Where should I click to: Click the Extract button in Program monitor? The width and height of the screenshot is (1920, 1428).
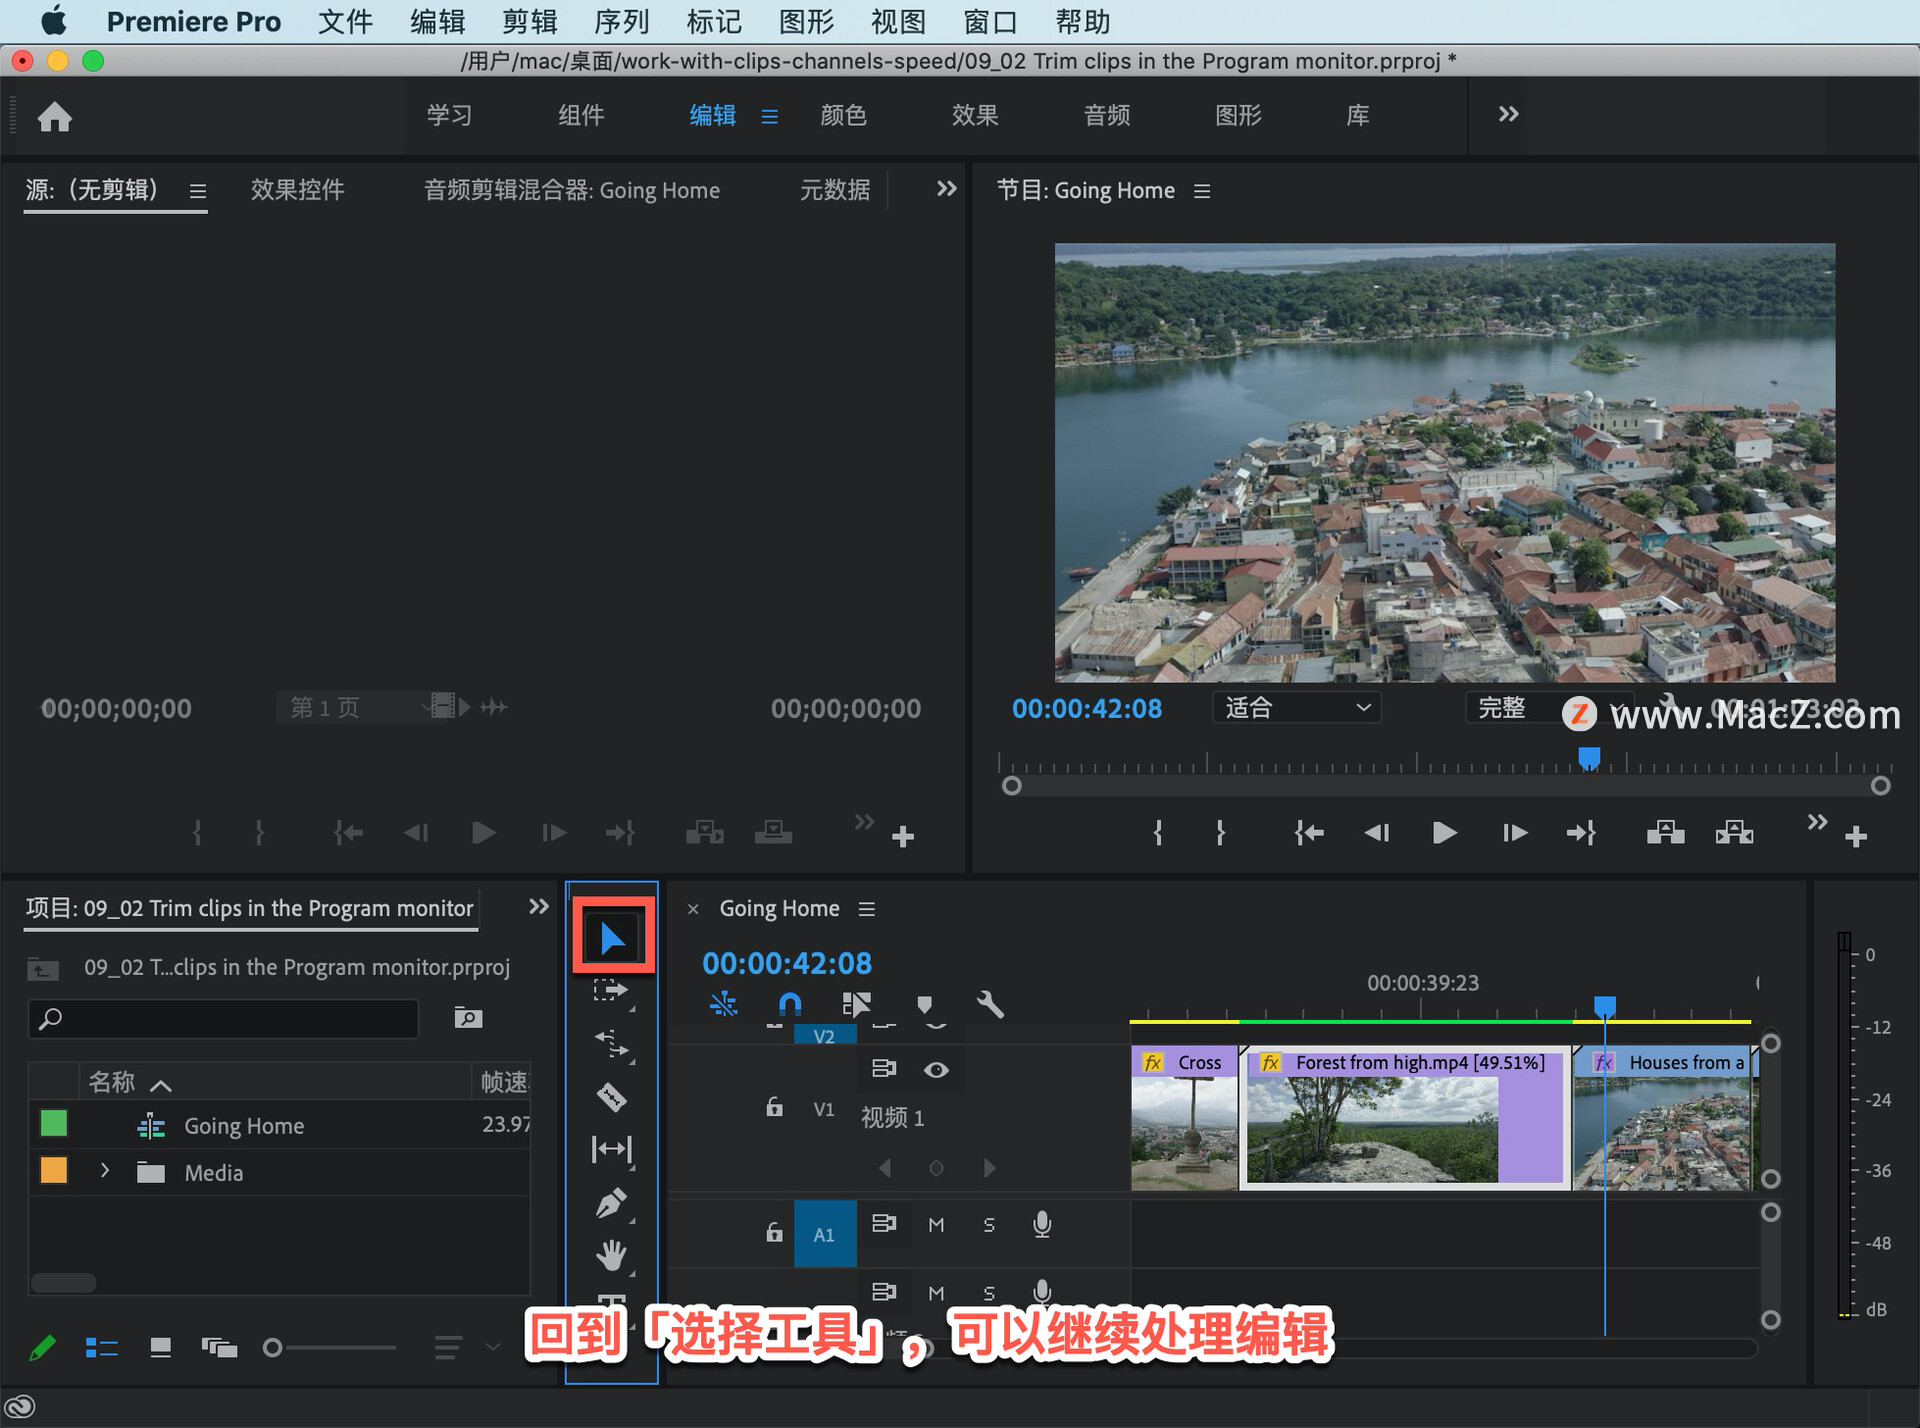tap(1734, 832)
